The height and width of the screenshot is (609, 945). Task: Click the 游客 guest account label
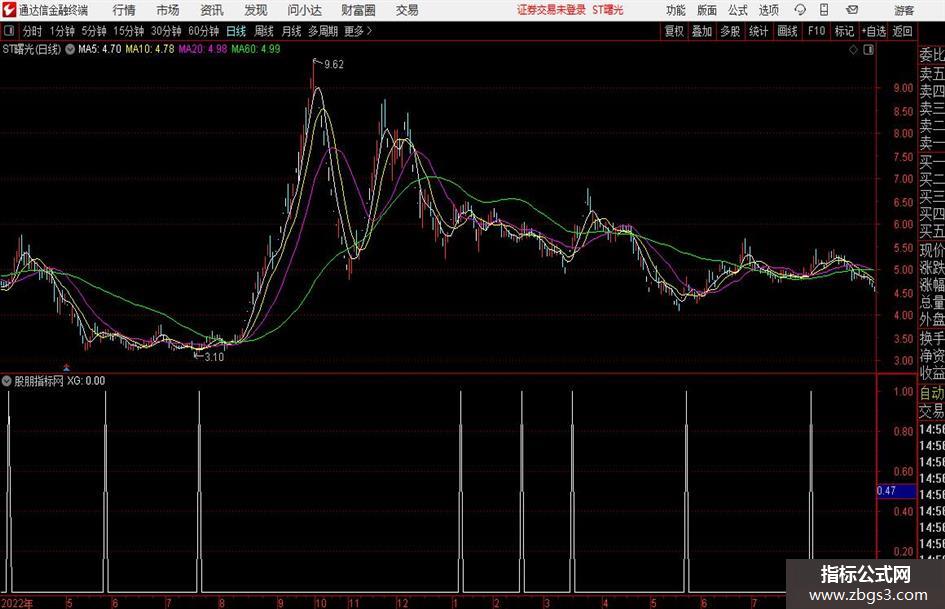tap(903, 10)
